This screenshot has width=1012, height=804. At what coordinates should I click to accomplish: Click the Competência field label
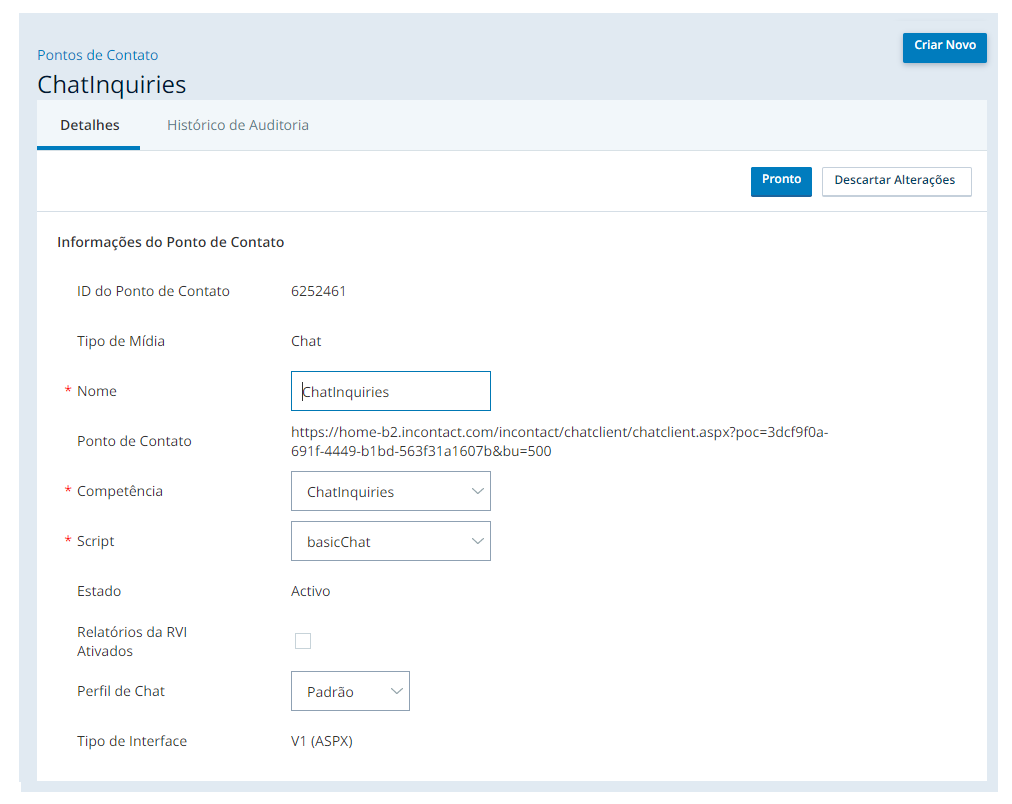pos(119,491)
